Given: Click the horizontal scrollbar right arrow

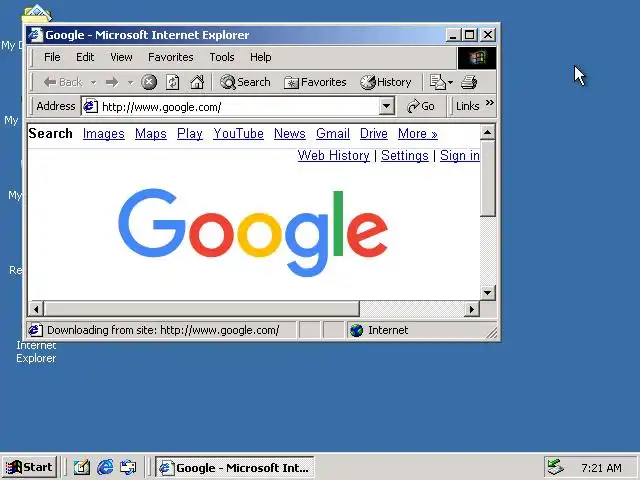Looking at the screenshot, I should point(472,309).
